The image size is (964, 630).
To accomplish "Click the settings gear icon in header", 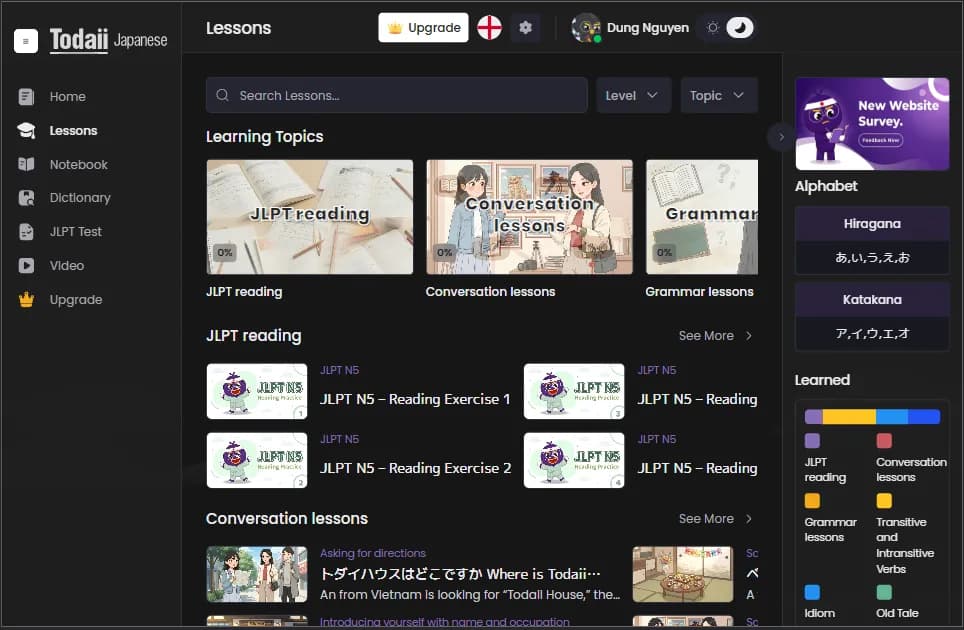I will pyautogui.click(x=526, y=28).
